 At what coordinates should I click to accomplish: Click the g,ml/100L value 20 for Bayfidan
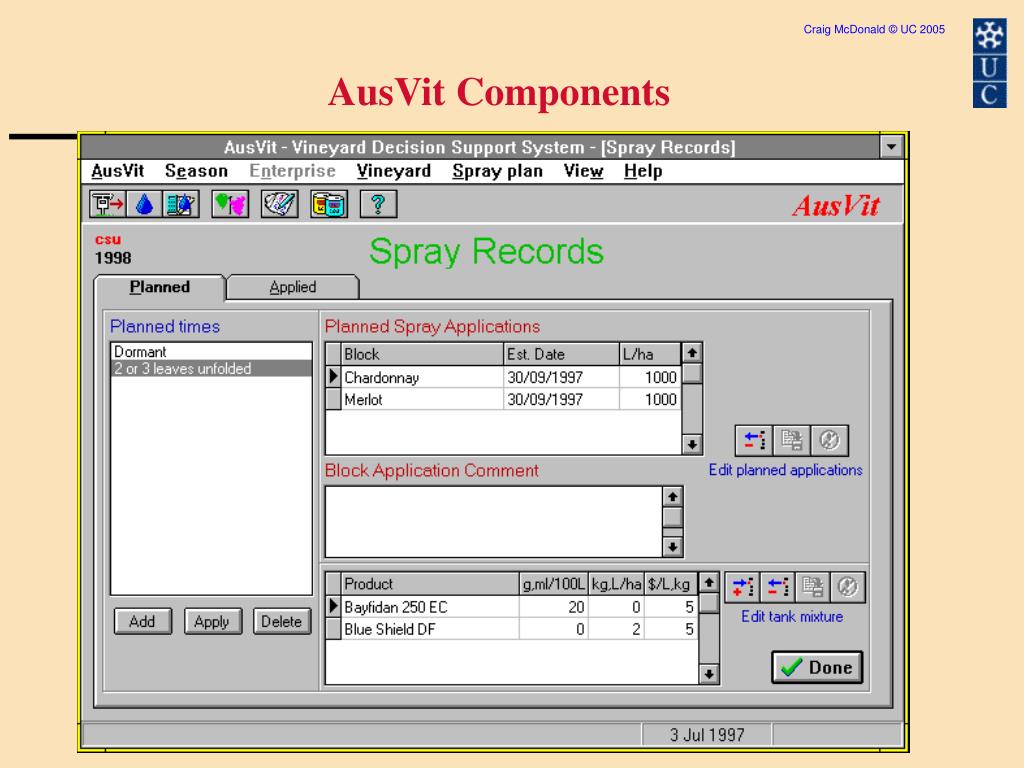pyautogui.click(x=554, y=607)
